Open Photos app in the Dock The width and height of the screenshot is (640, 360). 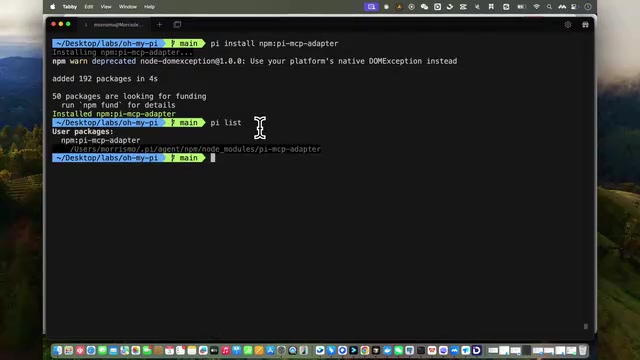tap(136, 350)
